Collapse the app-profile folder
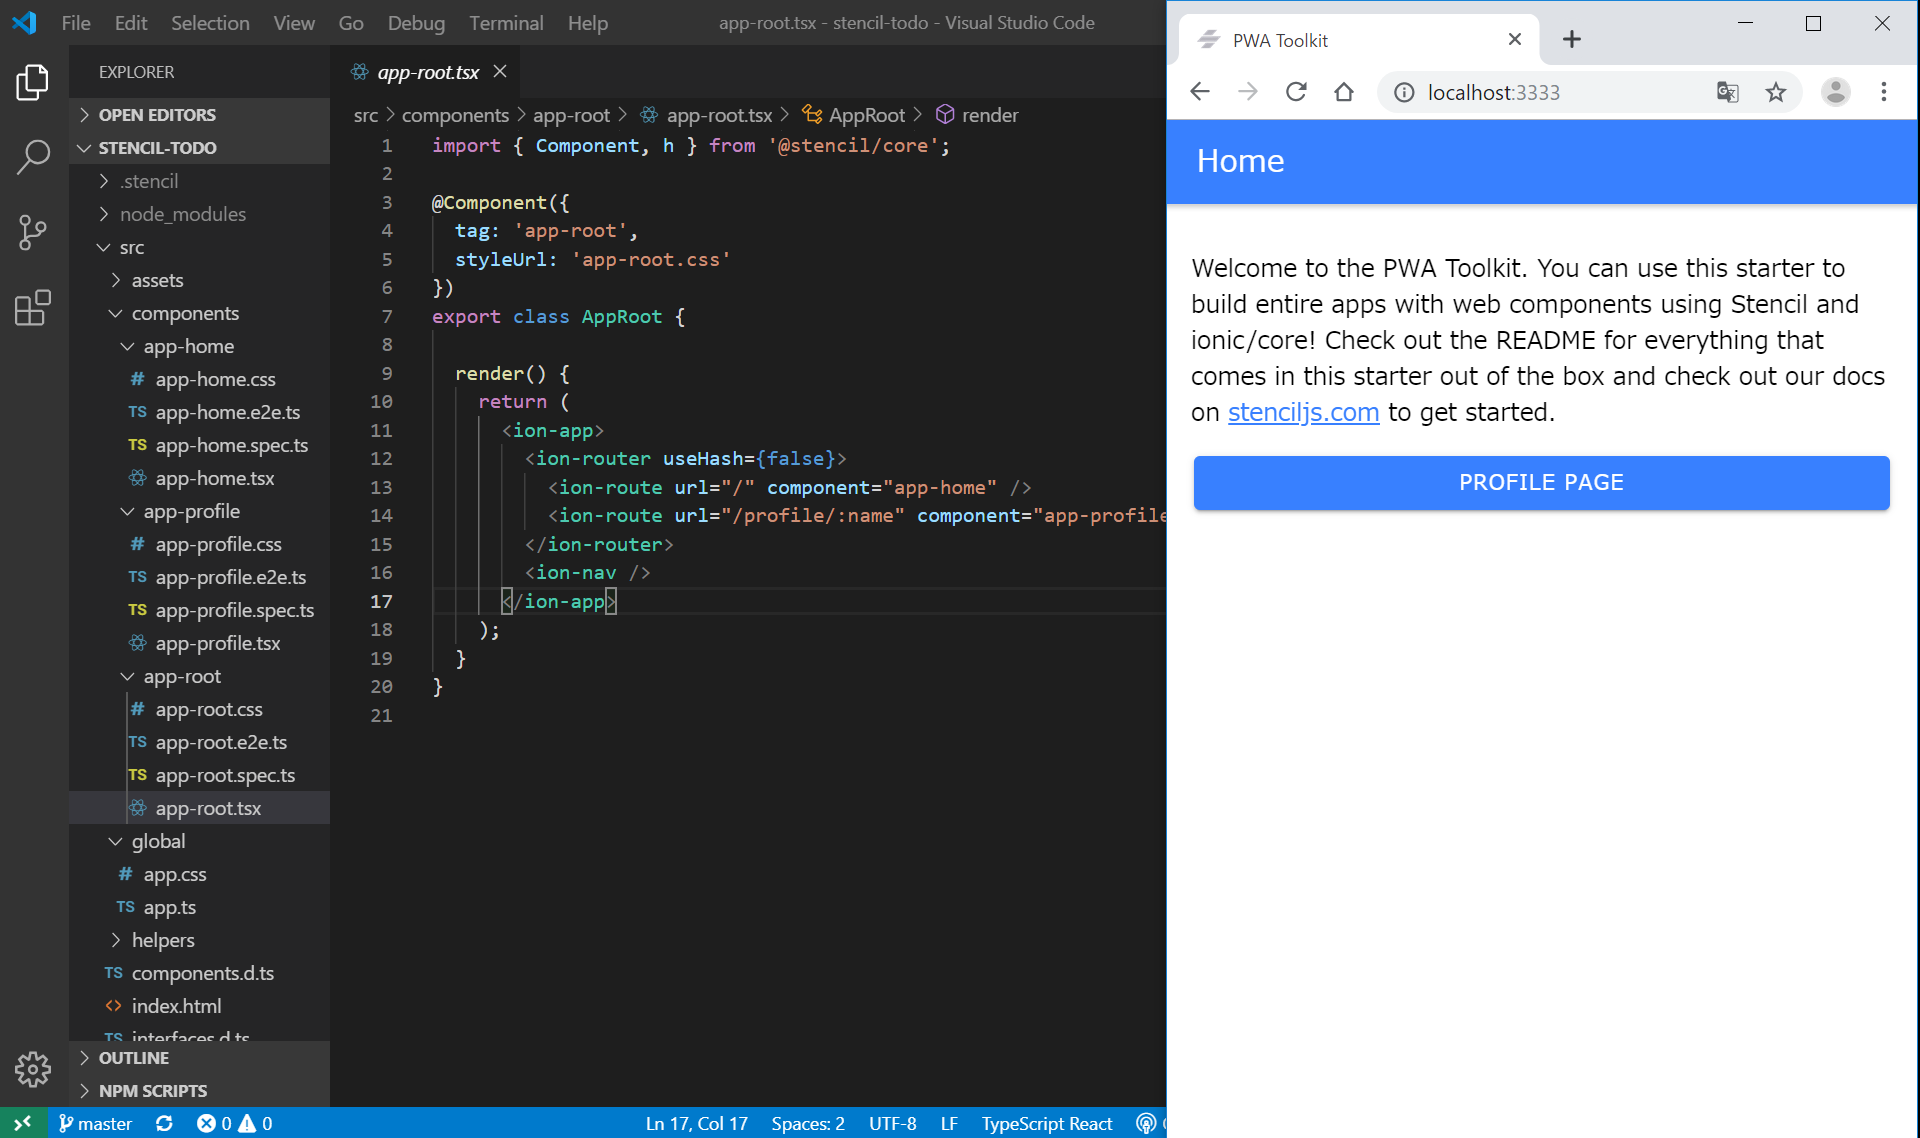 (200, 510)
